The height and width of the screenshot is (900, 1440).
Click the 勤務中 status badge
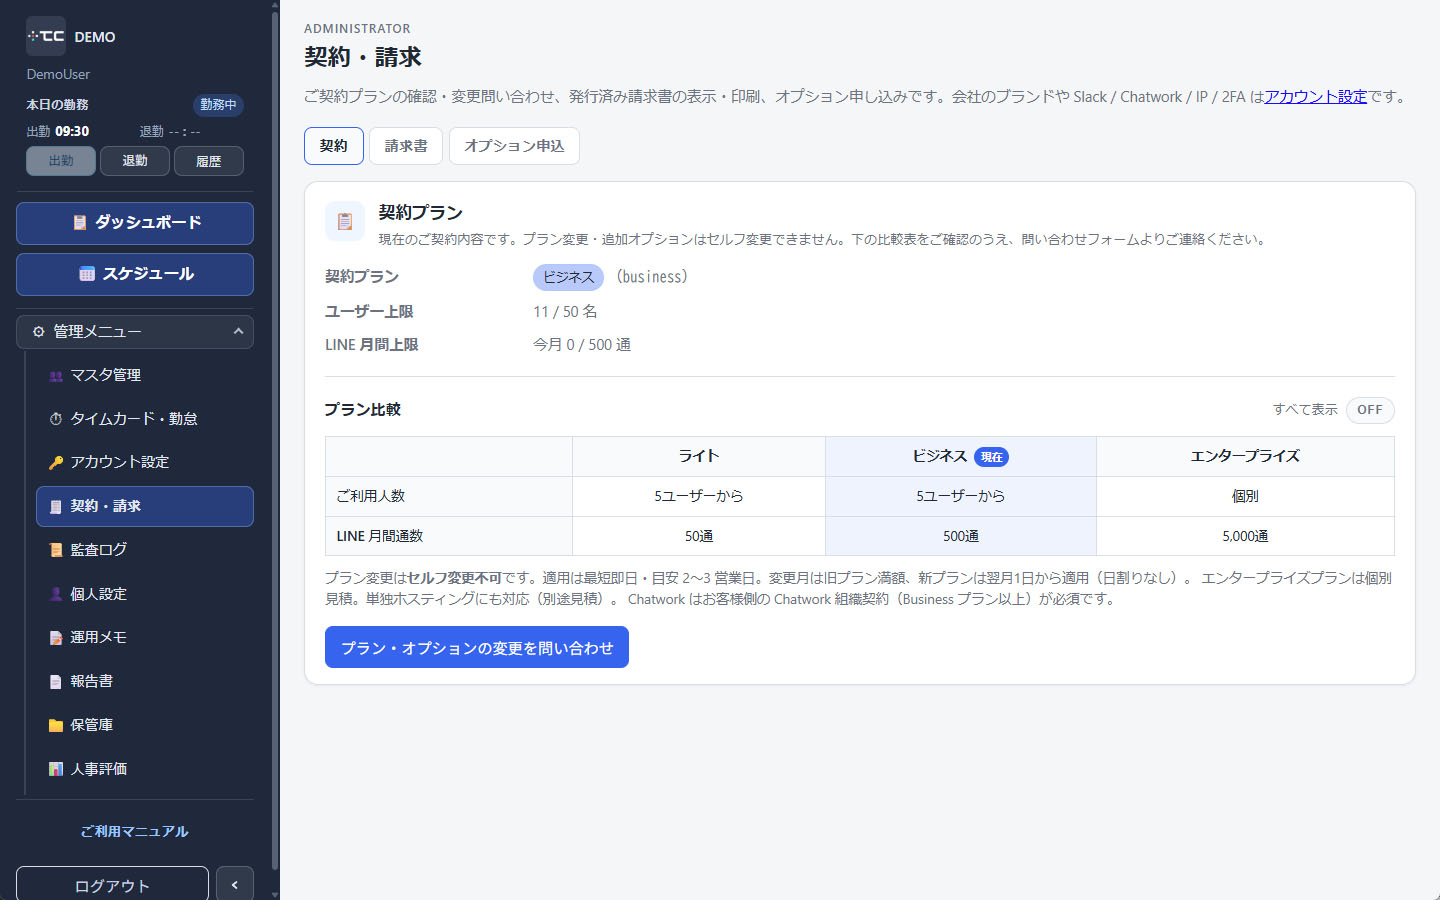[x=218, y=105]
